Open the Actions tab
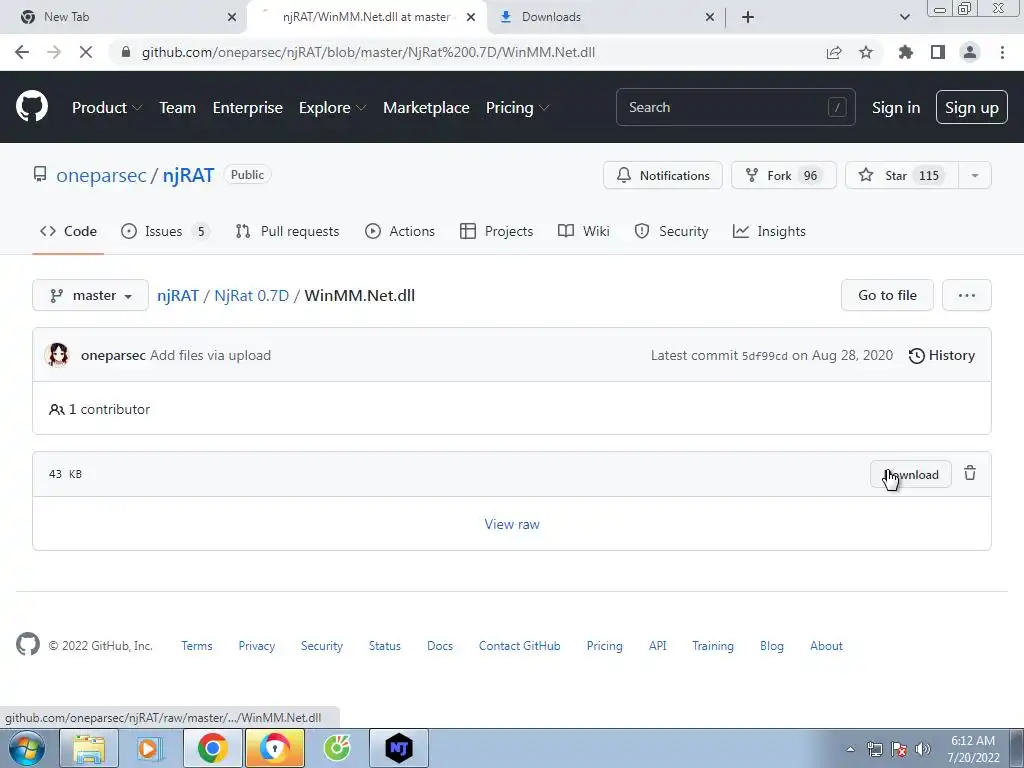1024x768 pixels. point(400,231)
